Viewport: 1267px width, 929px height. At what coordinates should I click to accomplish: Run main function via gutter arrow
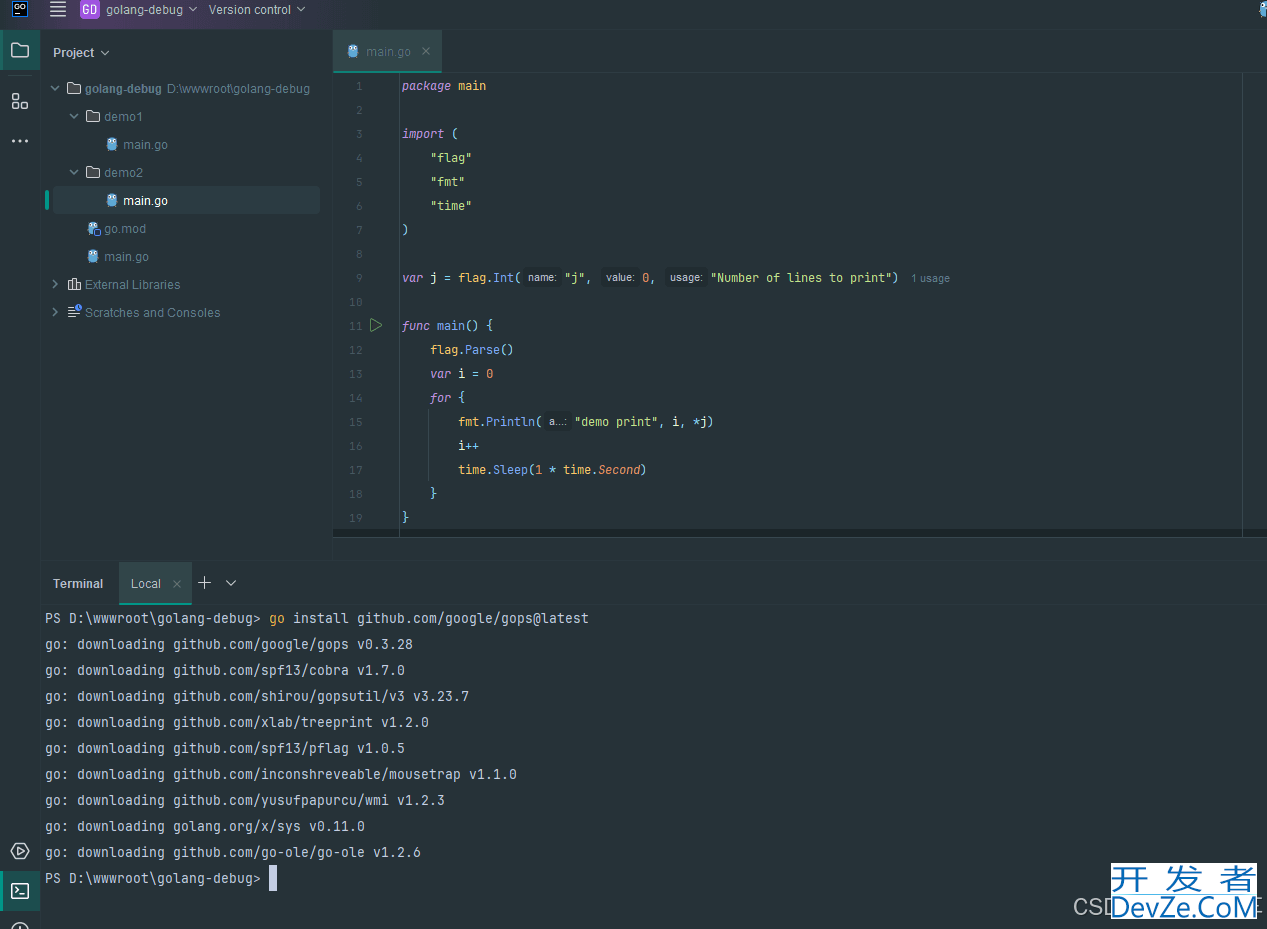pyautogui.click(x=376, y=325)
